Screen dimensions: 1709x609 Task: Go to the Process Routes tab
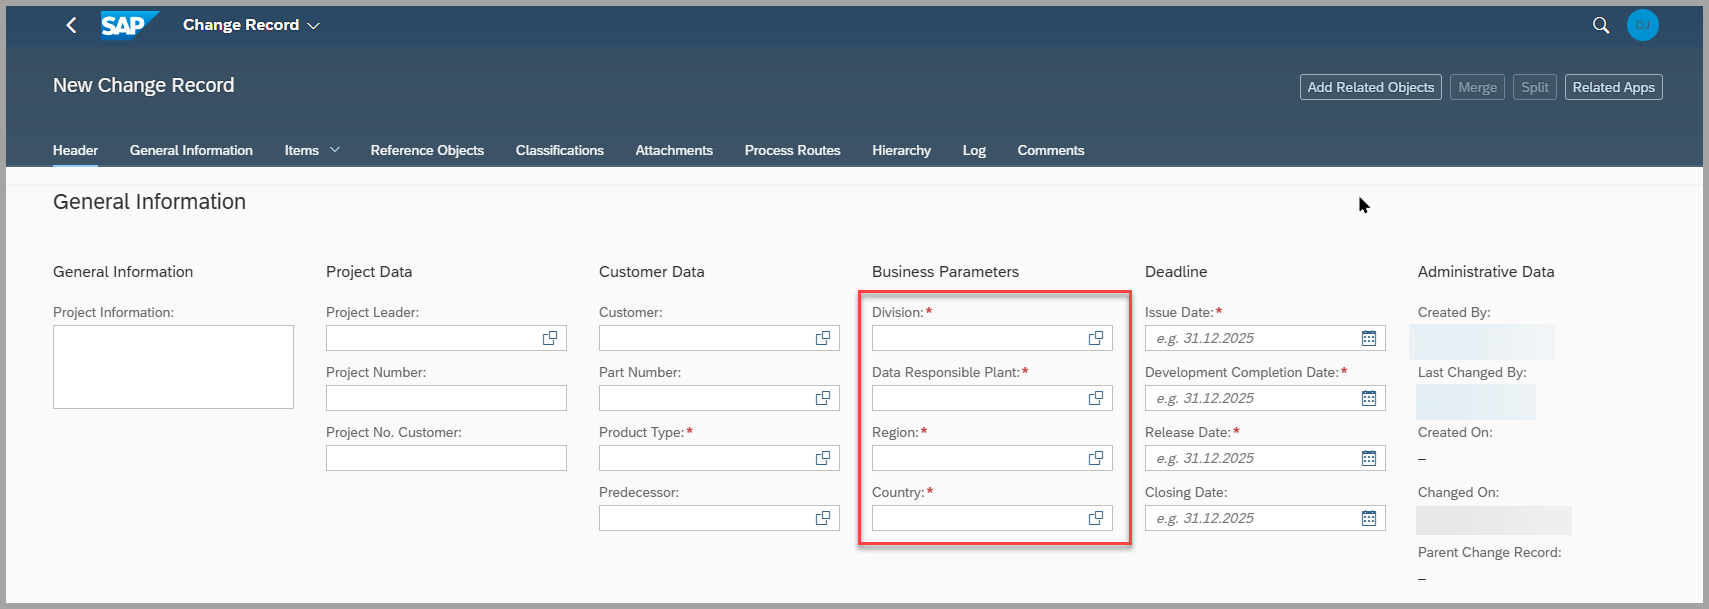coord(792,150)
